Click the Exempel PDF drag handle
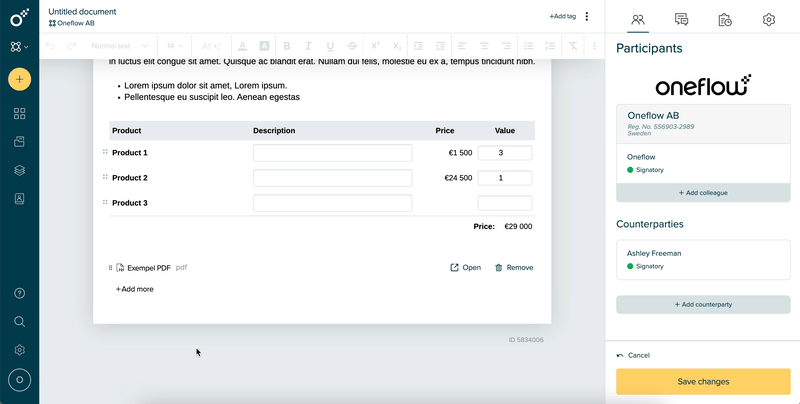Screen dimensions: 800x404 (x=110, y=268)
